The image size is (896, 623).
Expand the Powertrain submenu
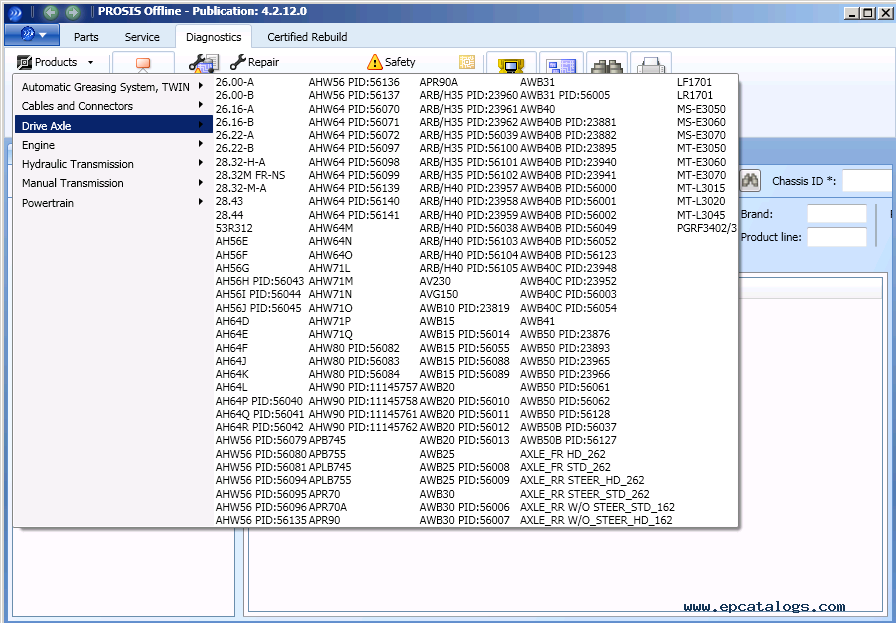click(x=113, y=203)
